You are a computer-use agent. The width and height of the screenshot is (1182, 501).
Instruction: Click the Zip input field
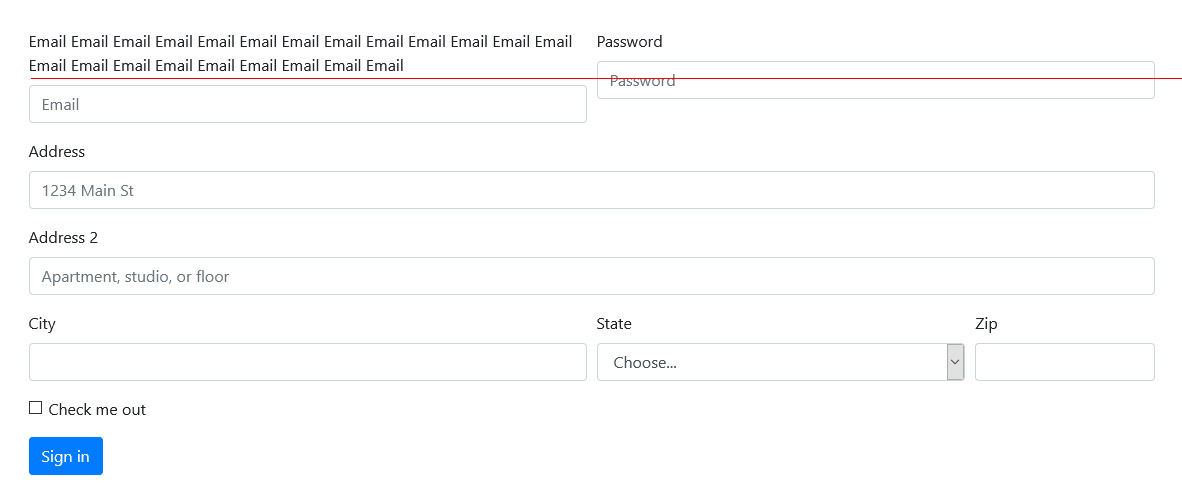coord(1064,362)
